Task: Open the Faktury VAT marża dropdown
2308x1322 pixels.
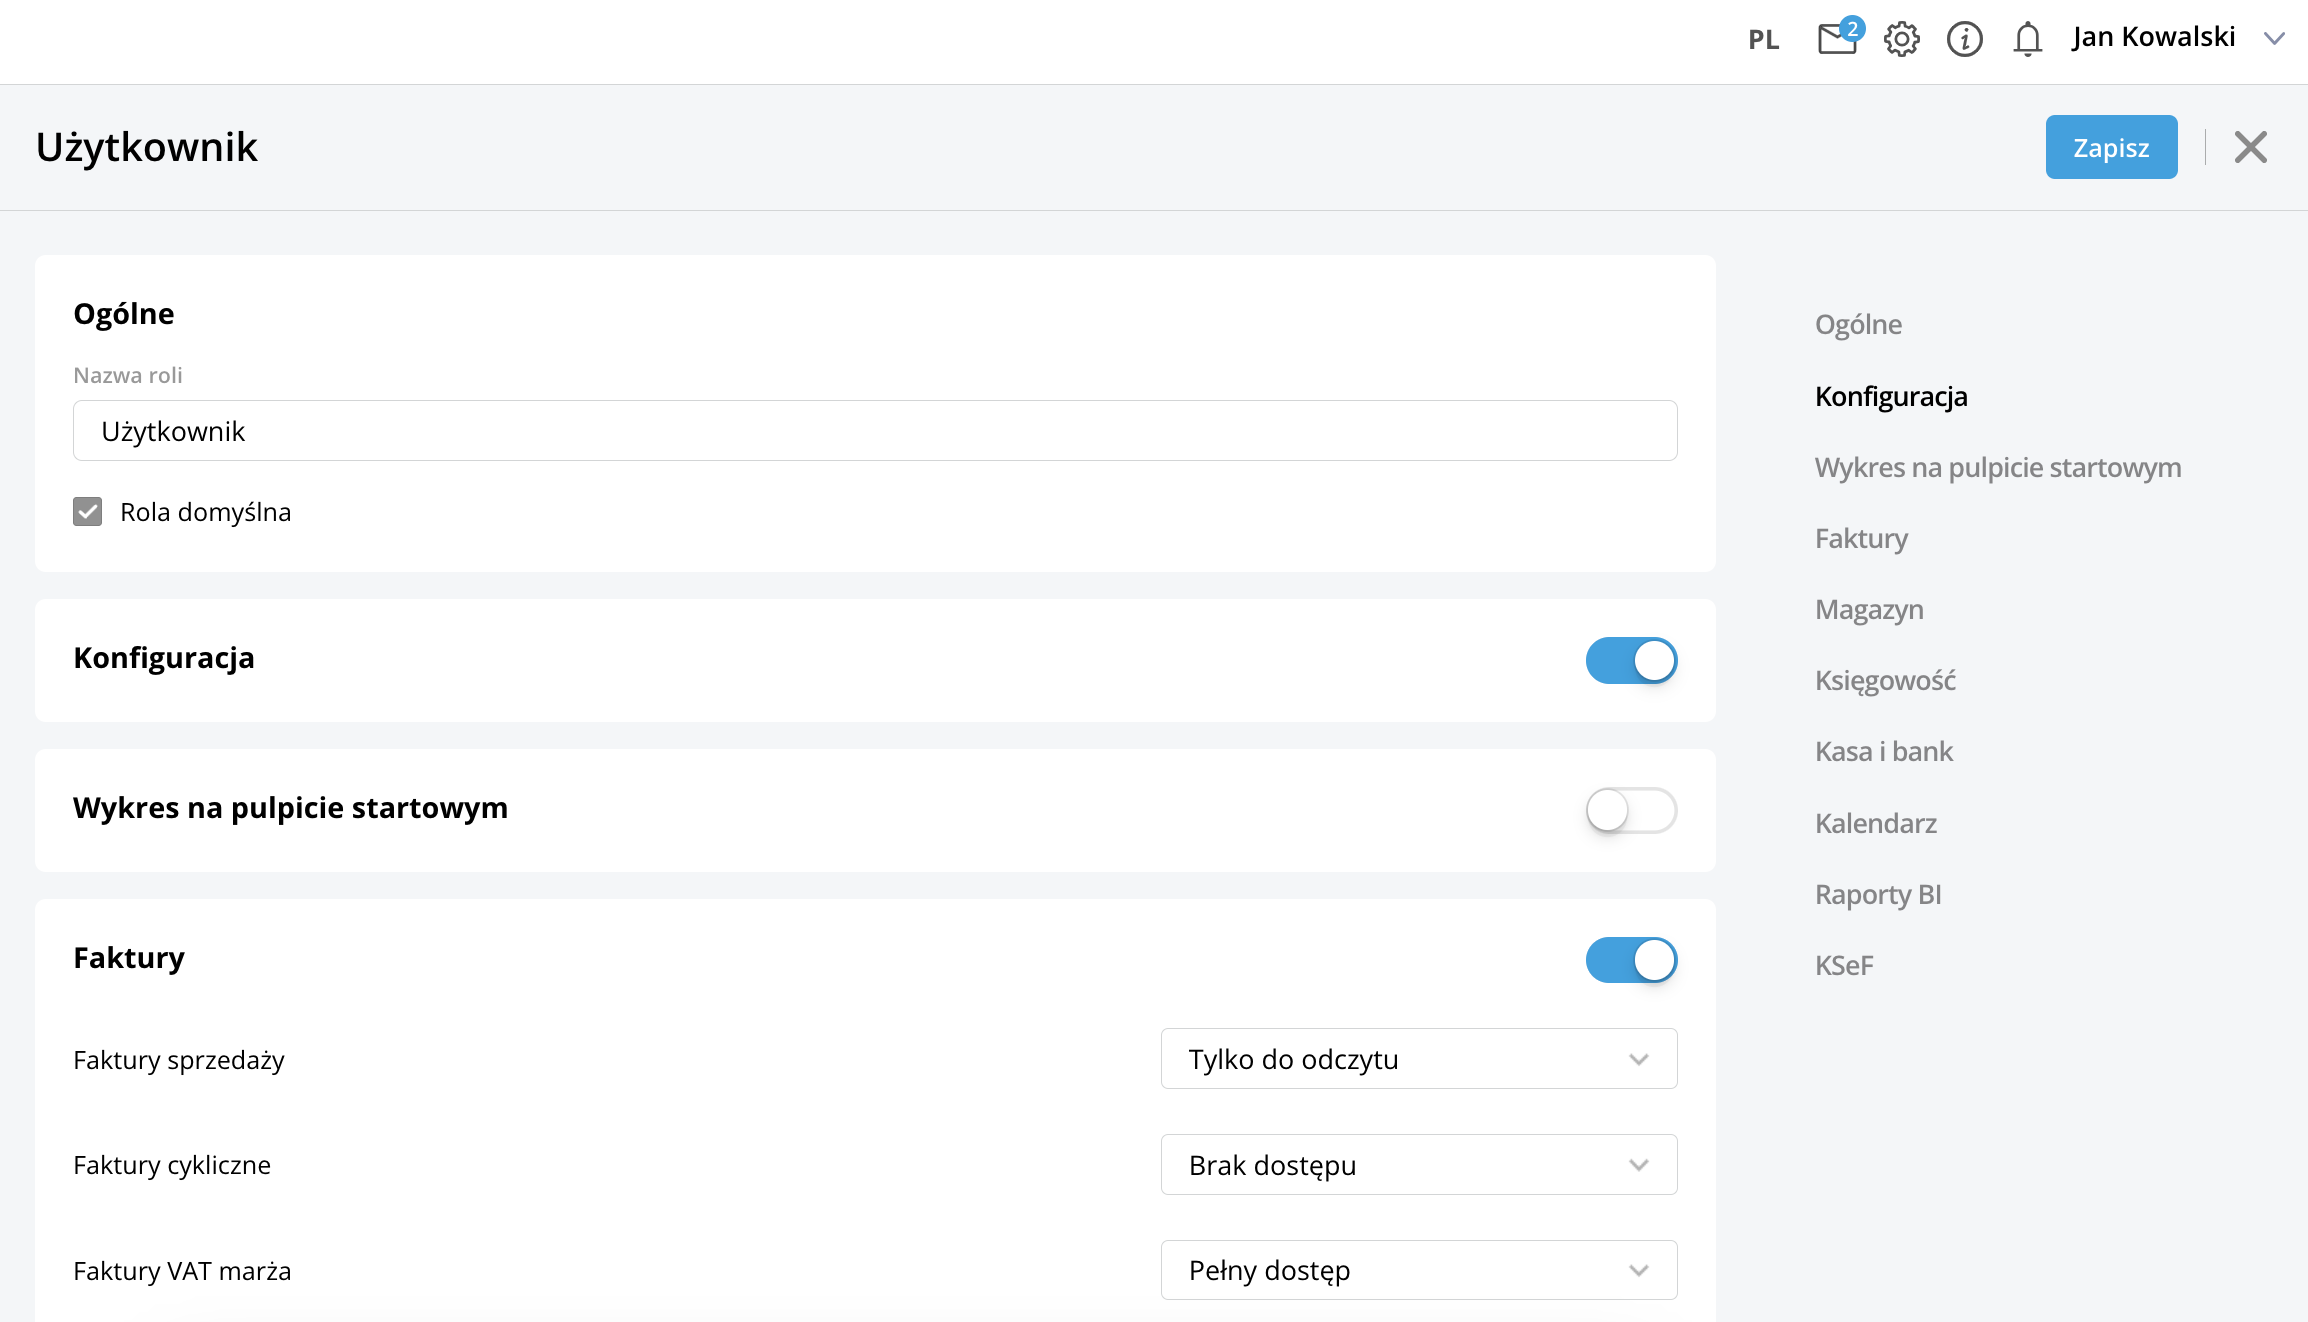Action: tap(1418, 1270)
